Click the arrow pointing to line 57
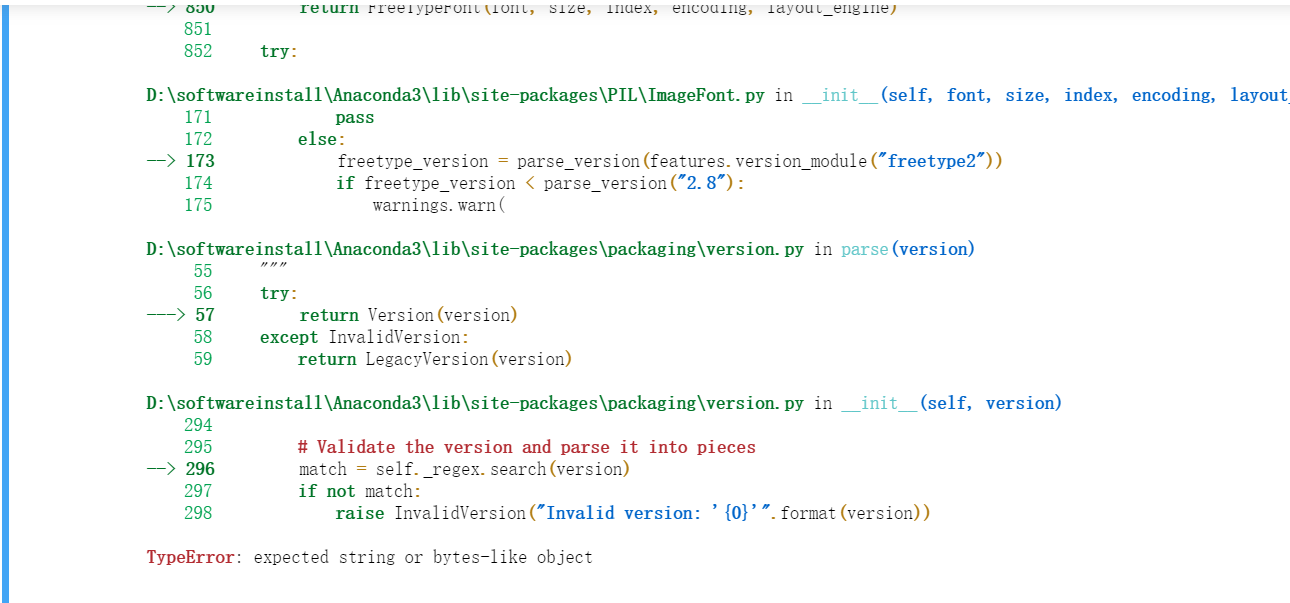The image size is (1290, 603). click(166, 315)
